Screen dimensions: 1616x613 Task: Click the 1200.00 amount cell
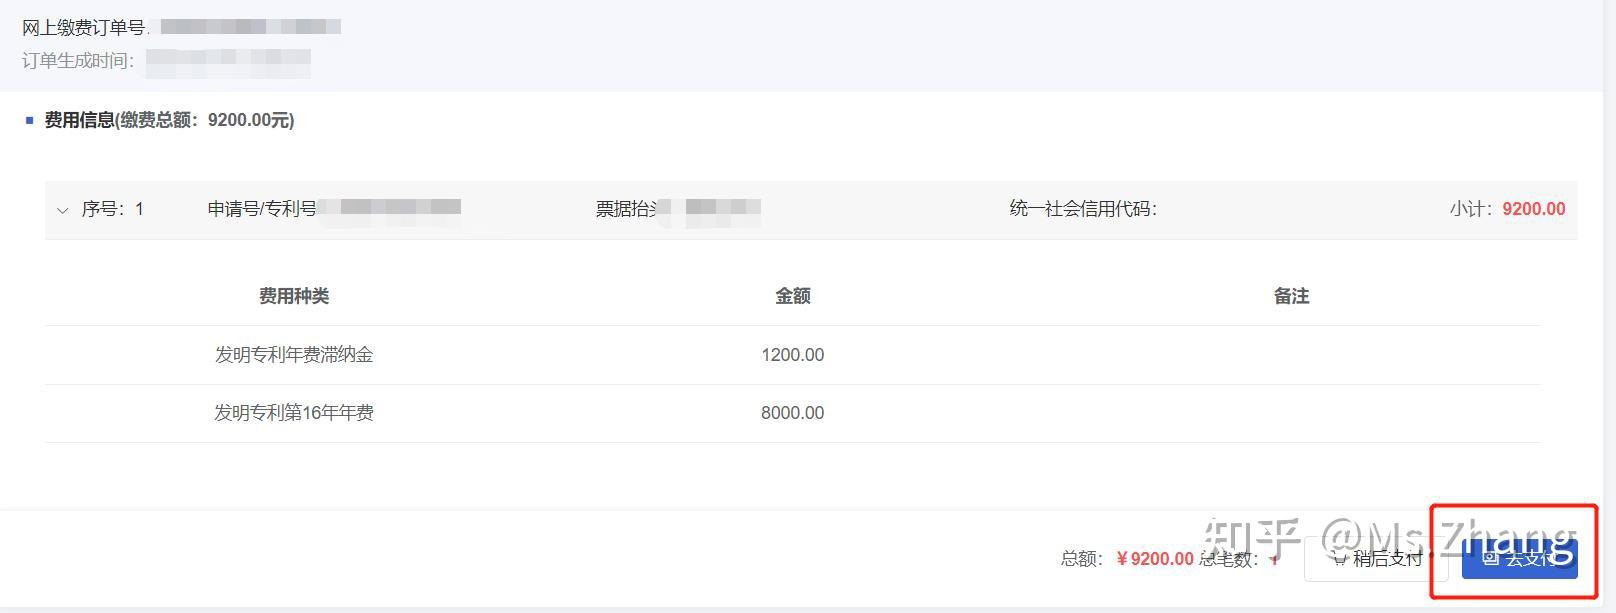click(x=792, y=355)
